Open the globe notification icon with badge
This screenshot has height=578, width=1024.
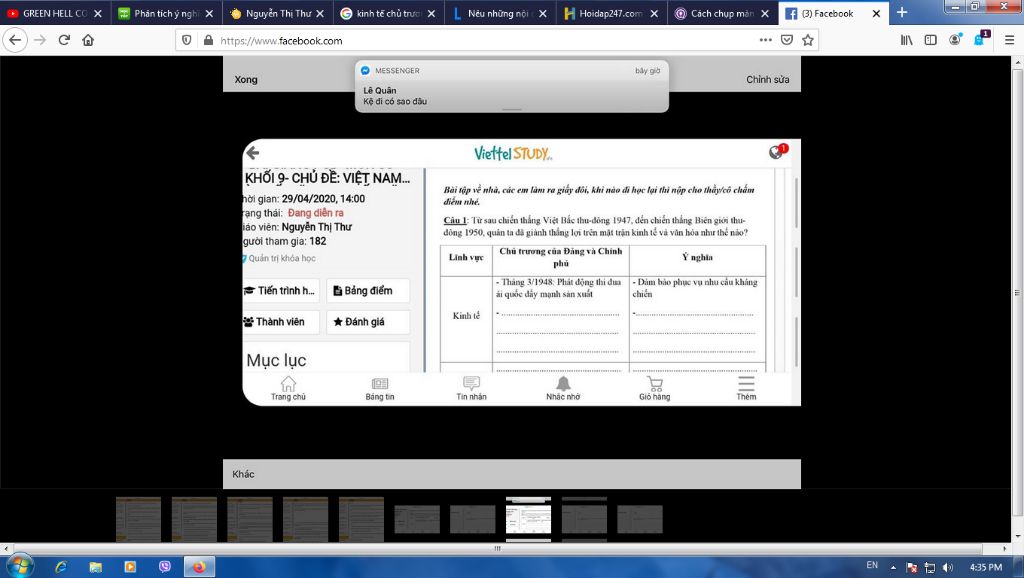pyautogui.click(x=776, y=152)
